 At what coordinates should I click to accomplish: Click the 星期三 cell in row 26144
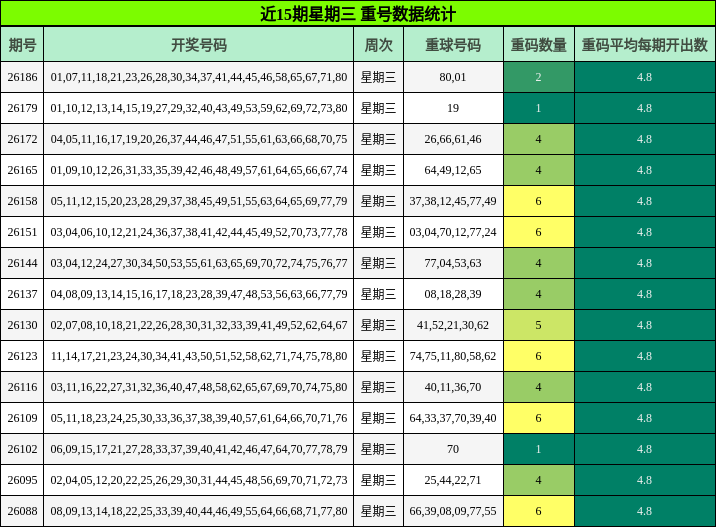coord(378,264)
